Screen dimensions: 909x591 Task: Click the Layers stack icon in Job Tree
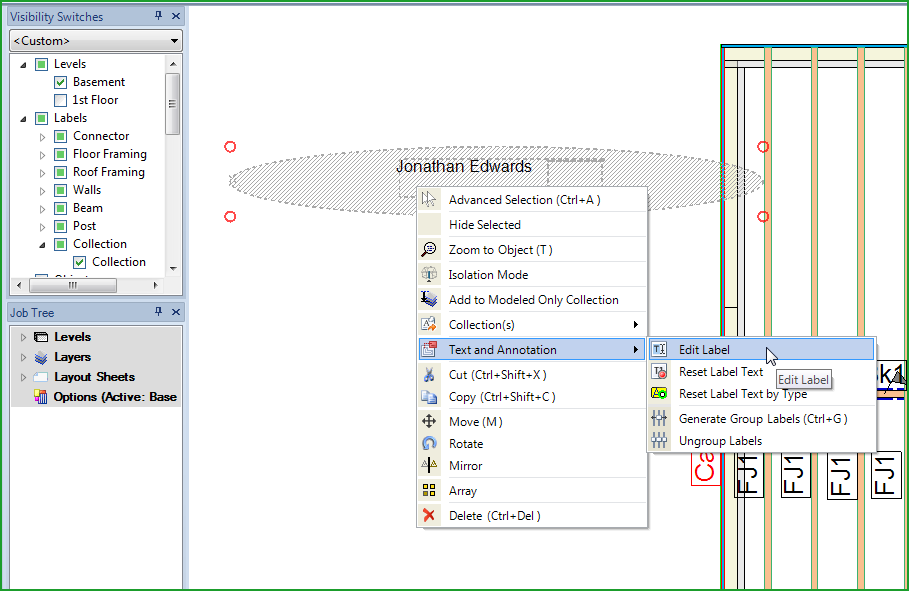coord(41,357)
